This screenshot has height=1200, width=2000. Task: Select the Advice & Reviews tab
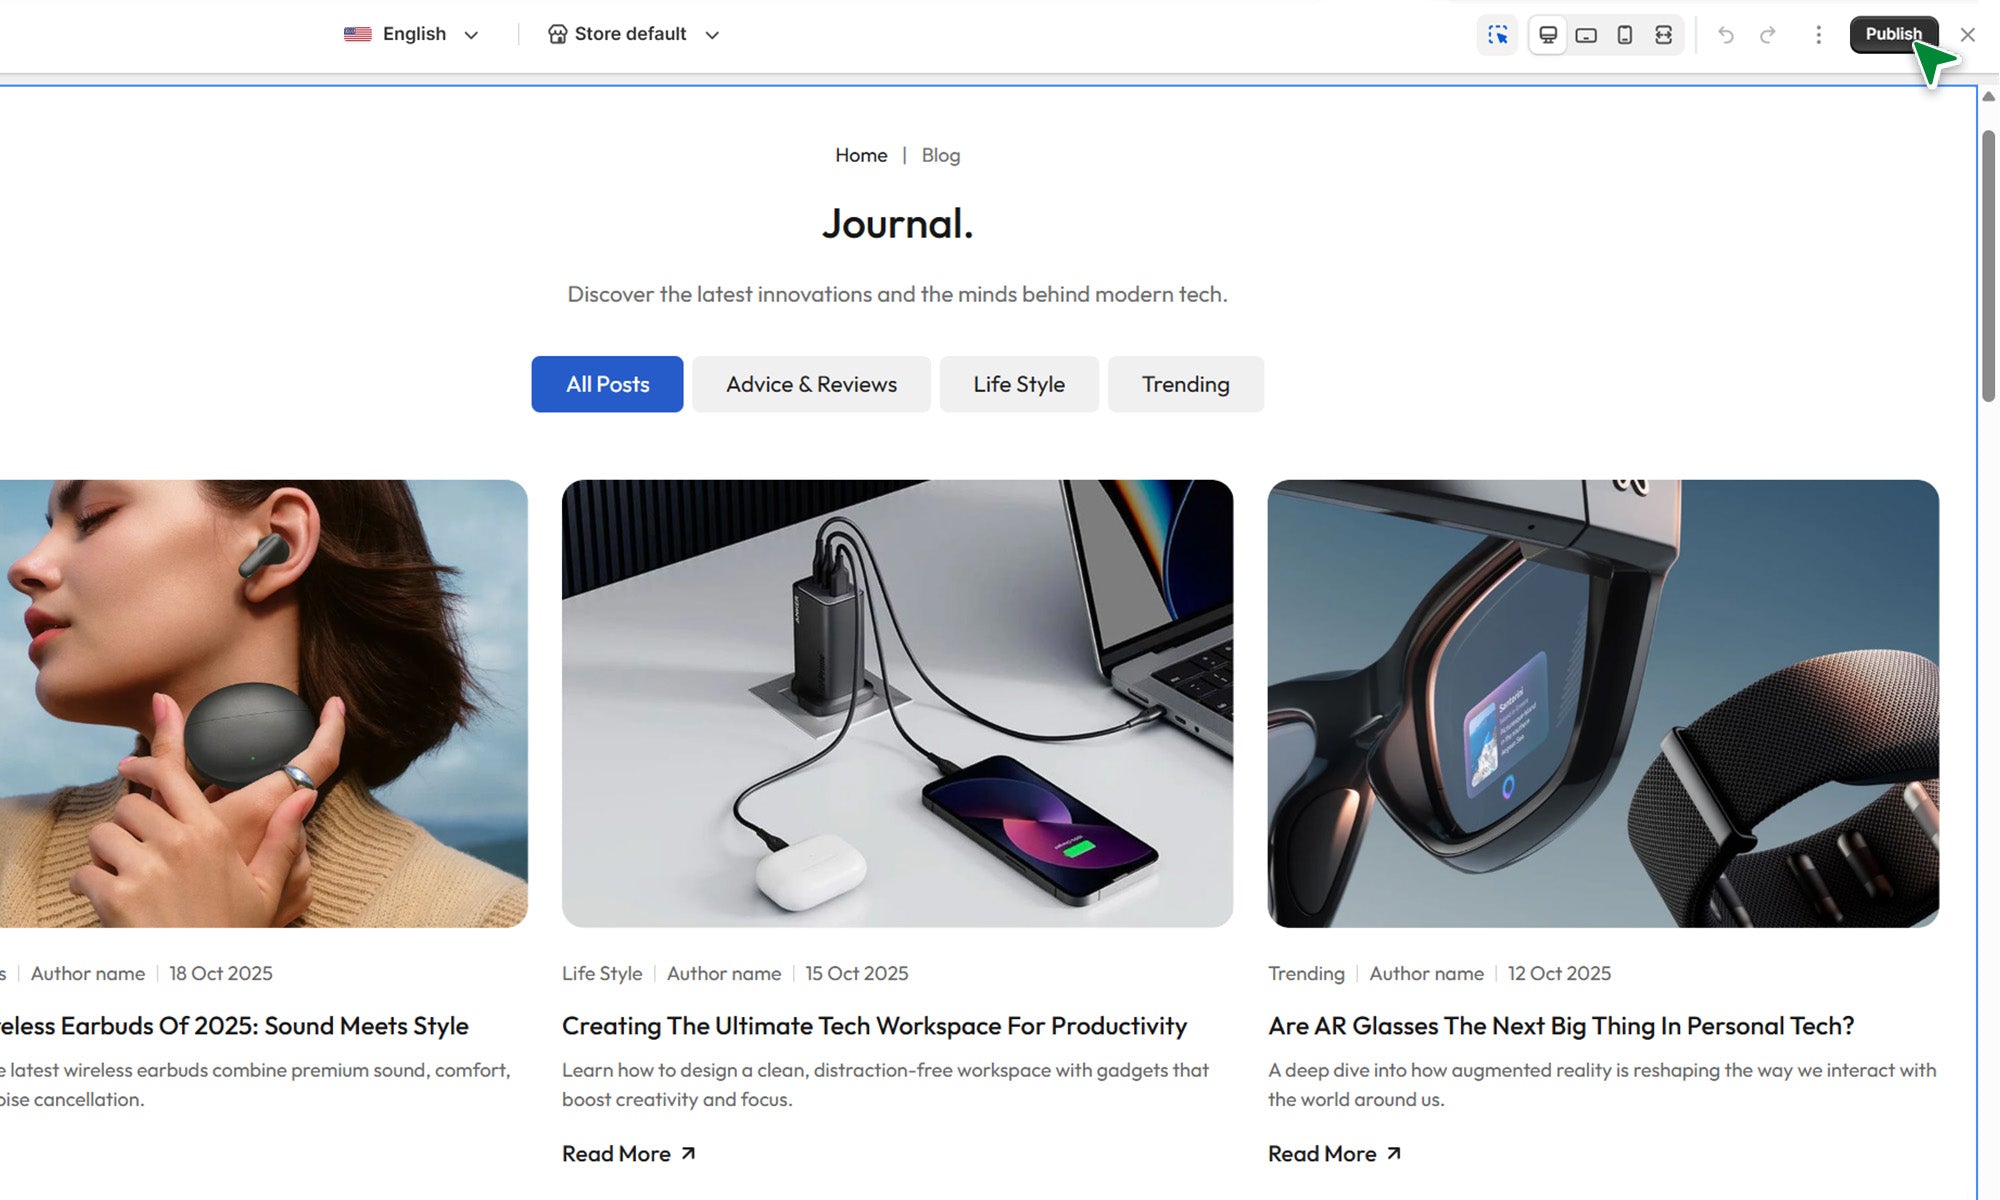[x=811, y=384]
